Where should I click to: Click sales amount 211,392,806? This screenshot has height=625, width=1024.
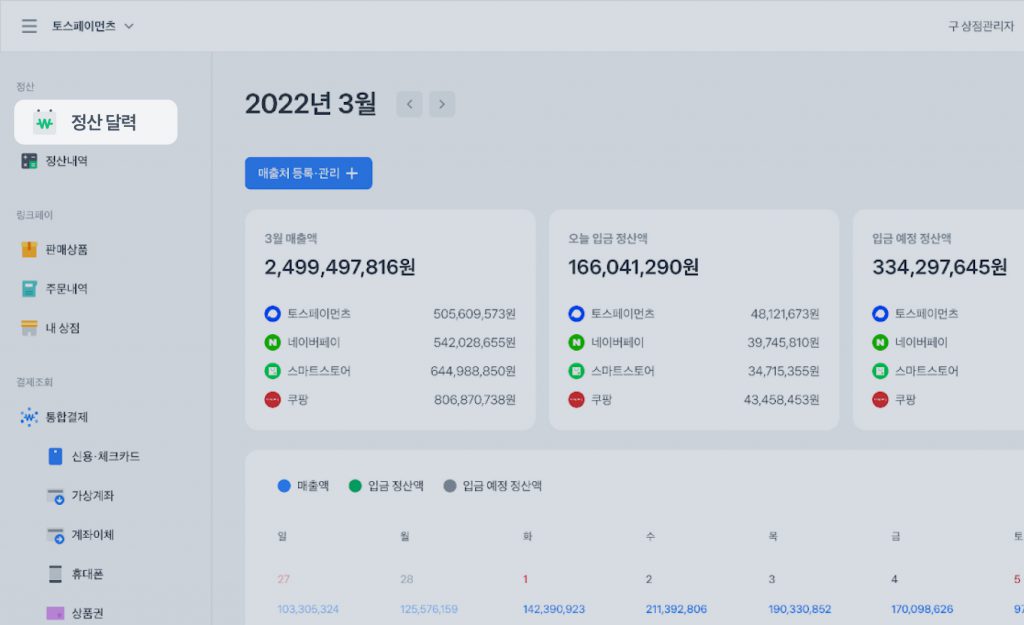click(x=676, y=609)
